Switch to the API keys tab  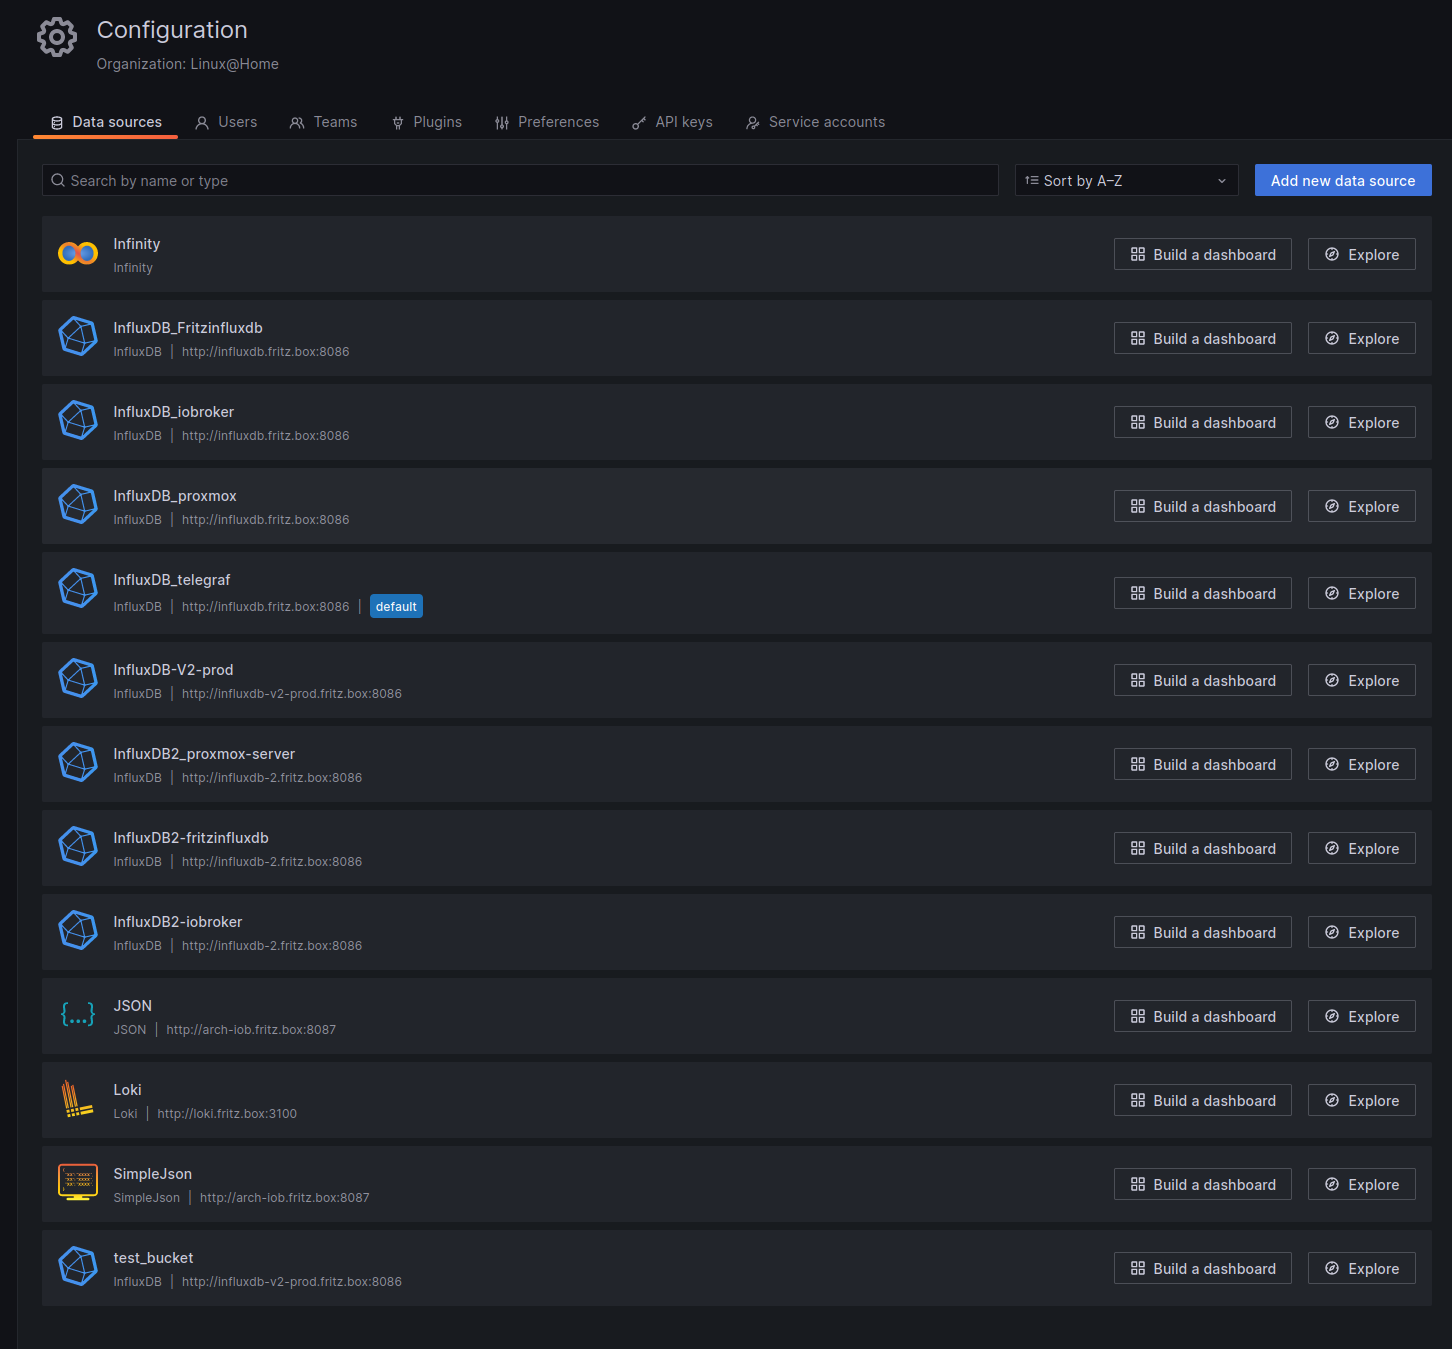click(673, 122)
